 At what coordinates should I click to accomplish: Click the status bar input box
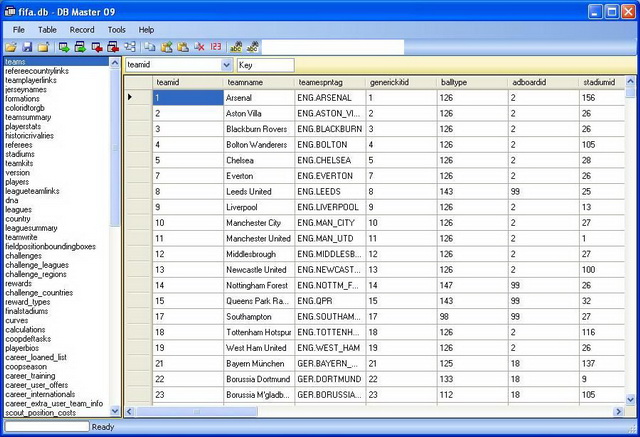point(47,426)
